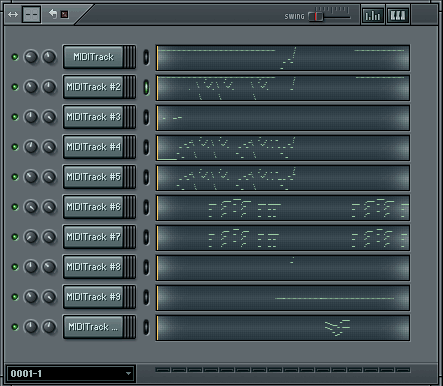Open piano roll preview of MIDITrack #6

(283, 208)
